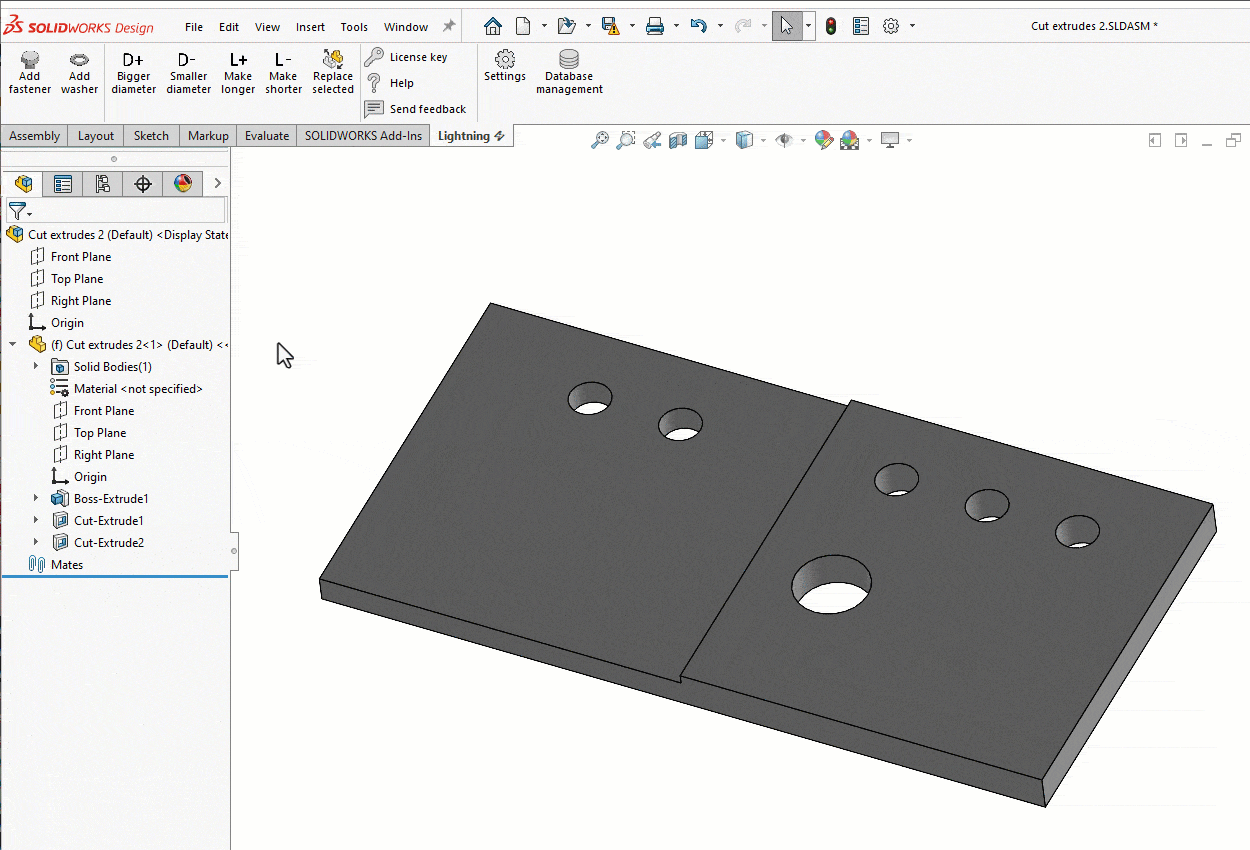The height and width of the screenshot is (850, 1250).
Task: Click the Save icon with warning badge
Action: coord(610,27)
